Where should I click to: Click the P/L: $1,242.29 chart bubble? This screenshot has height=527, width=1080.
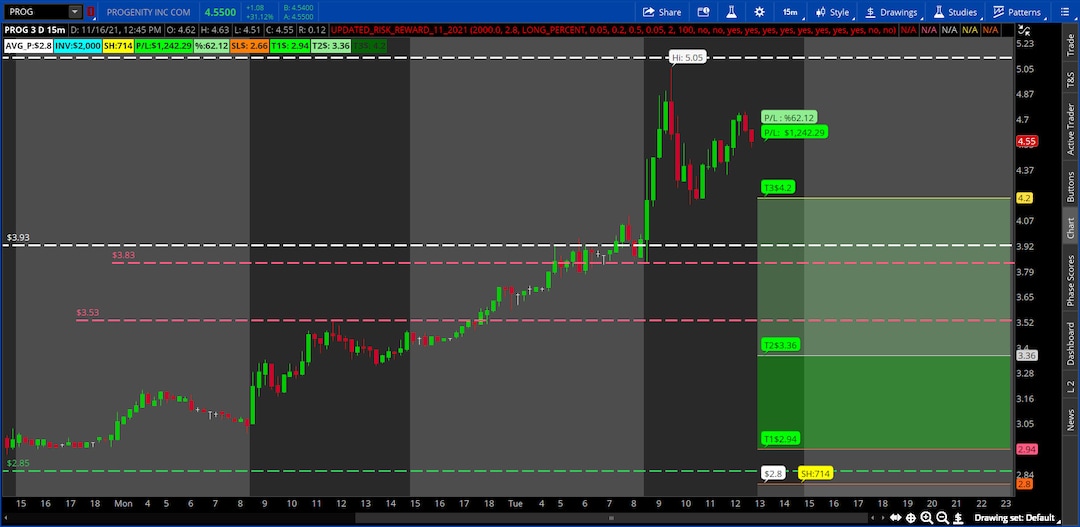click(x=793, y=132)
